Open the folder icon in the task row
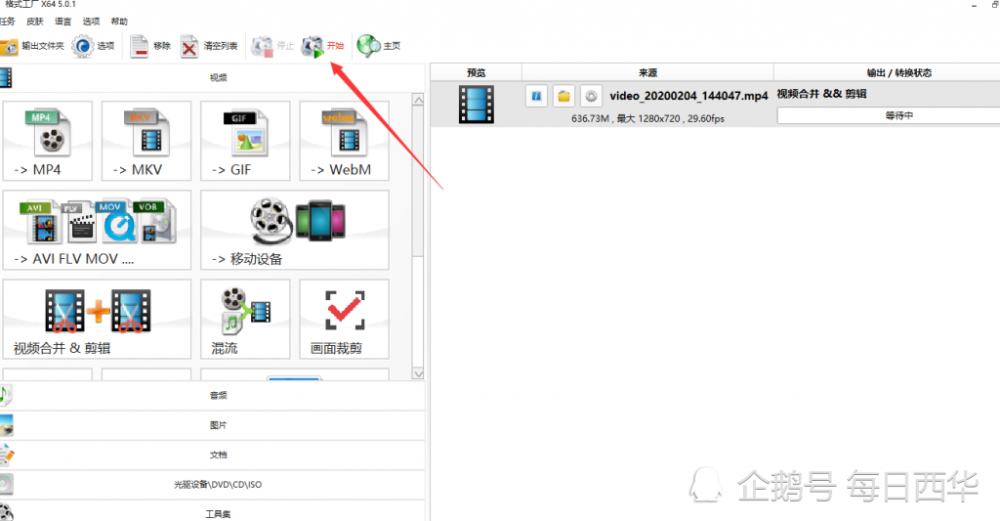Image resolution: width=1000 pixels, height=521 pixels. point(564,96)
